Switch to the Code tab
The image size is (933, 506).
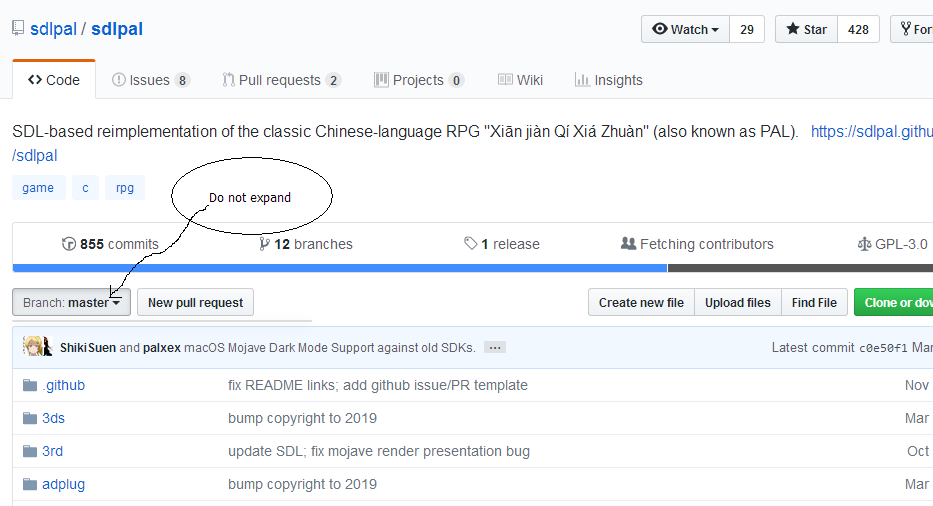point(54,80)
